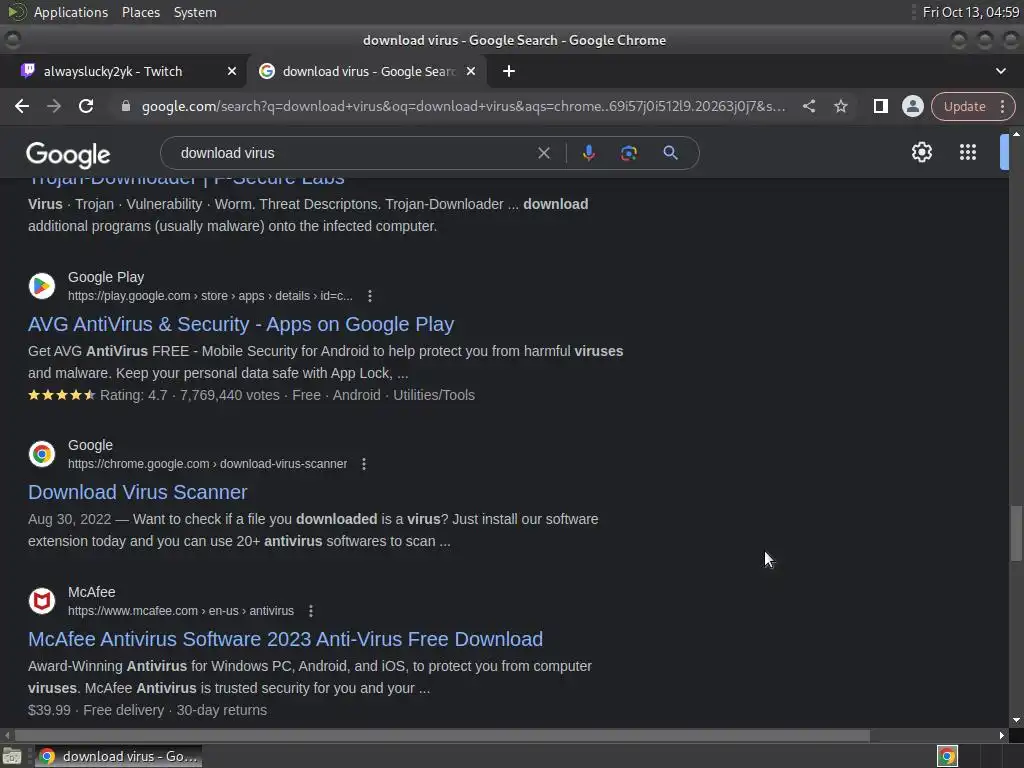Click the chrome.google.com download-virus-scanner URL

208,464
